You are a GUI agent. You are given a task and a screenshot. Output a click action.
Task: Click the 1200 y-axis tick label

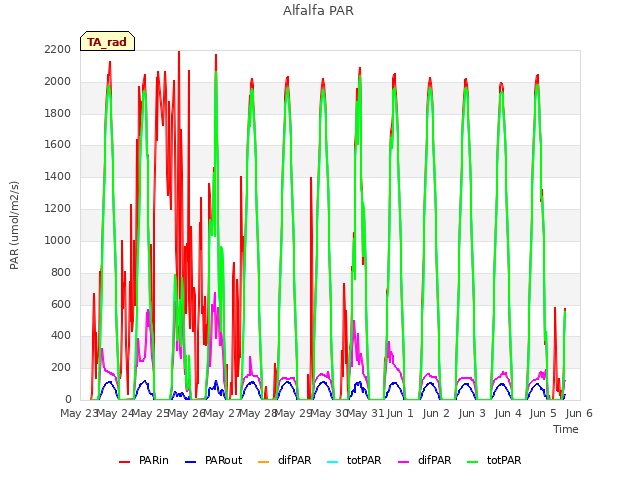pos(58,208)
